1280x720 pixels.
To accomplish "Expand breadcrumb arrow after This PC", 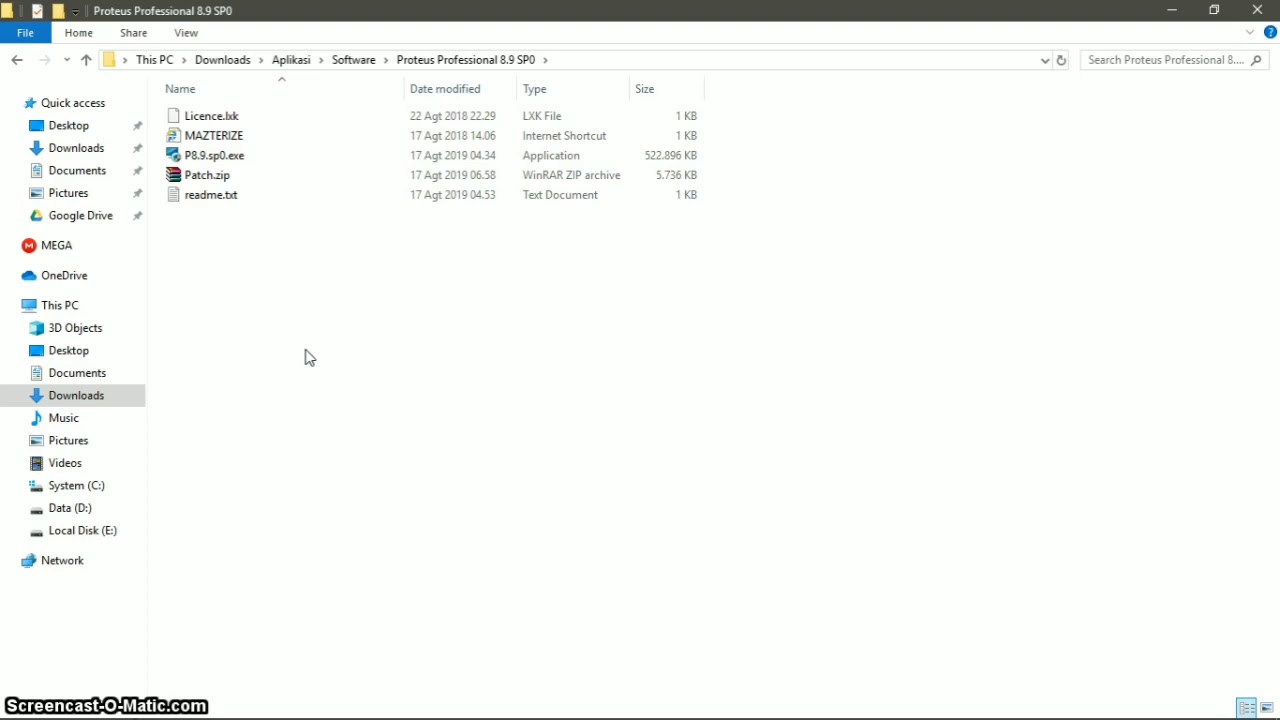I will [x=184, y=60].
